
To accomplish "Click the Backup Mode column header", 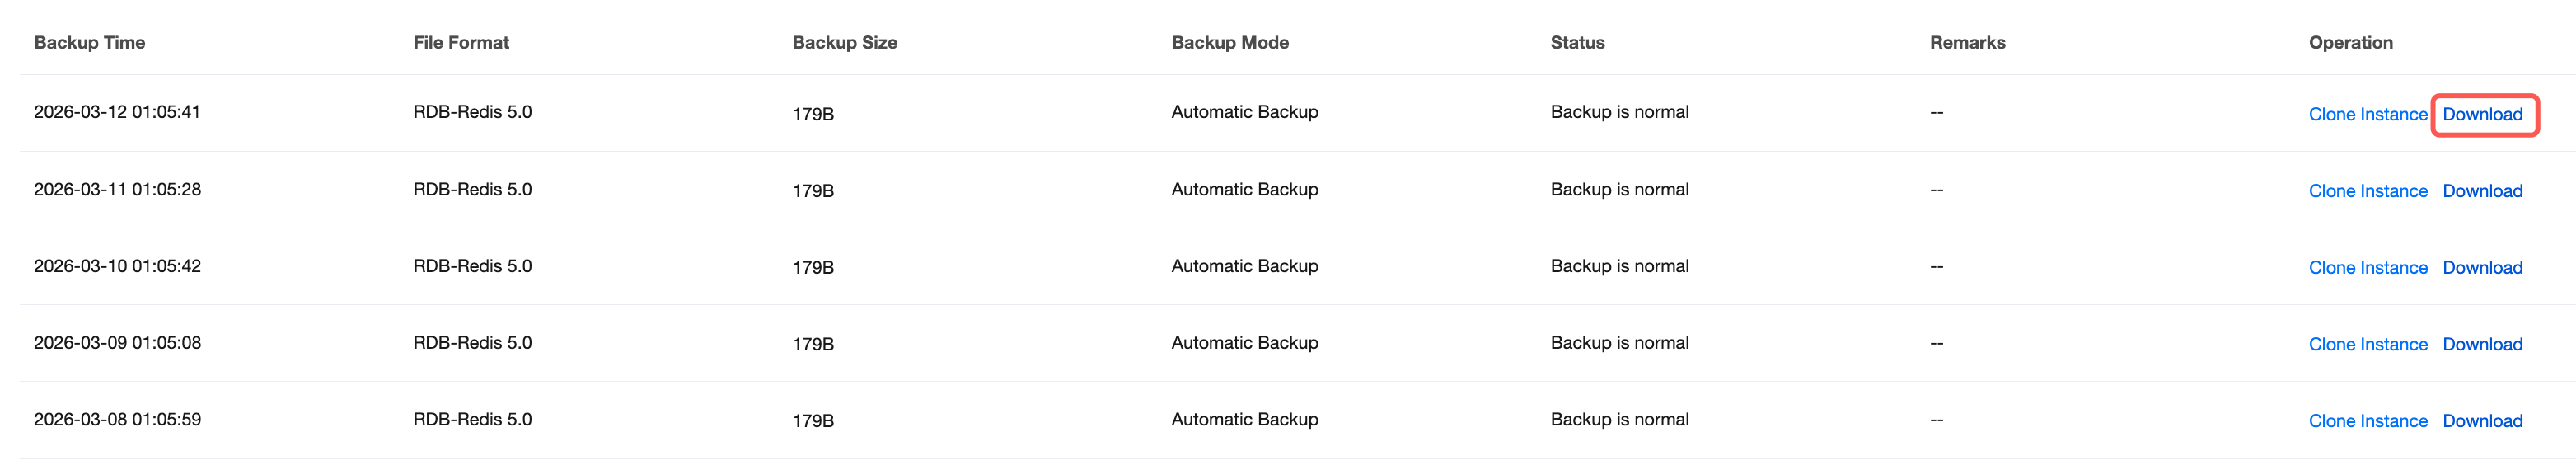I will click(1229, 42).
